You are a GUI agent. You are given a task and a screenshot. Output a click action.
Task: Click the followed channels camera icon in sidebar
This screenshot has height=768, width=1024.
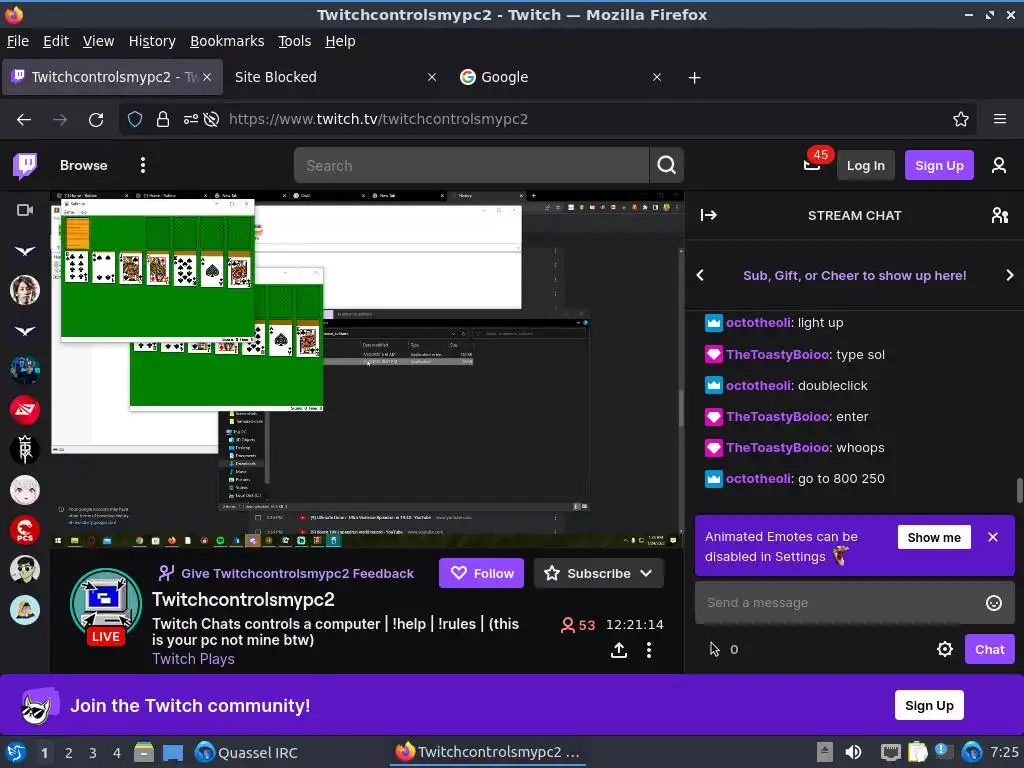tap(25, 210)
